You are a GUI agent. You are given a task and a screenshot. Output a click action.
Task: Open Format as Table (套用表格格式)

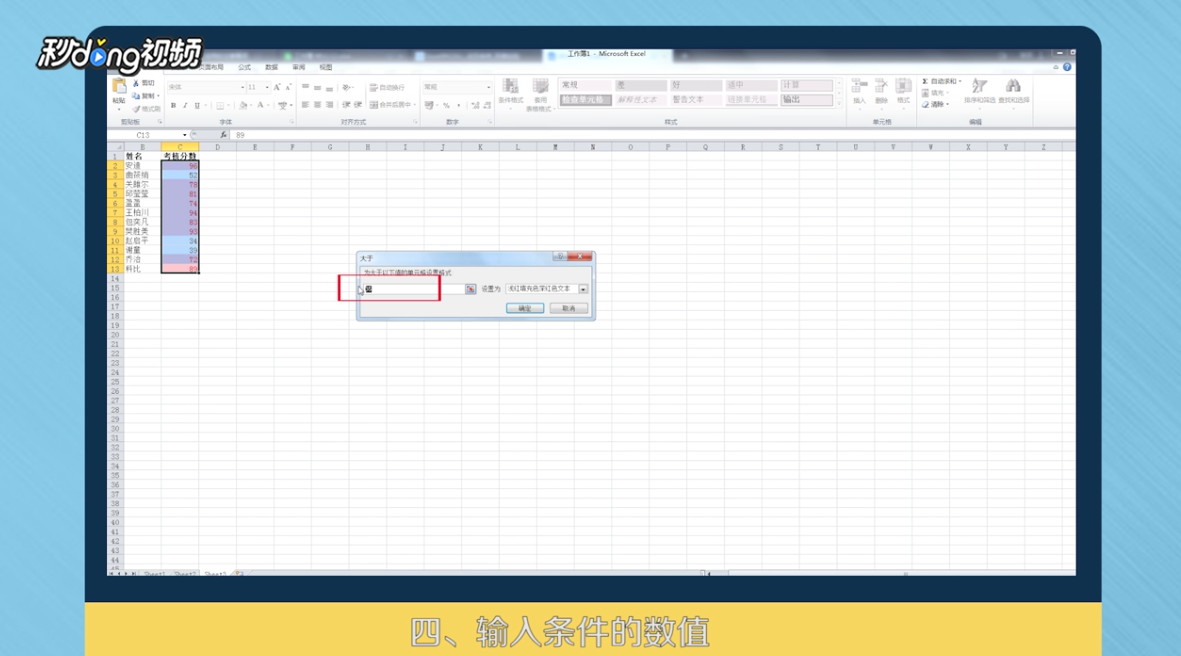tap(540, 94)
